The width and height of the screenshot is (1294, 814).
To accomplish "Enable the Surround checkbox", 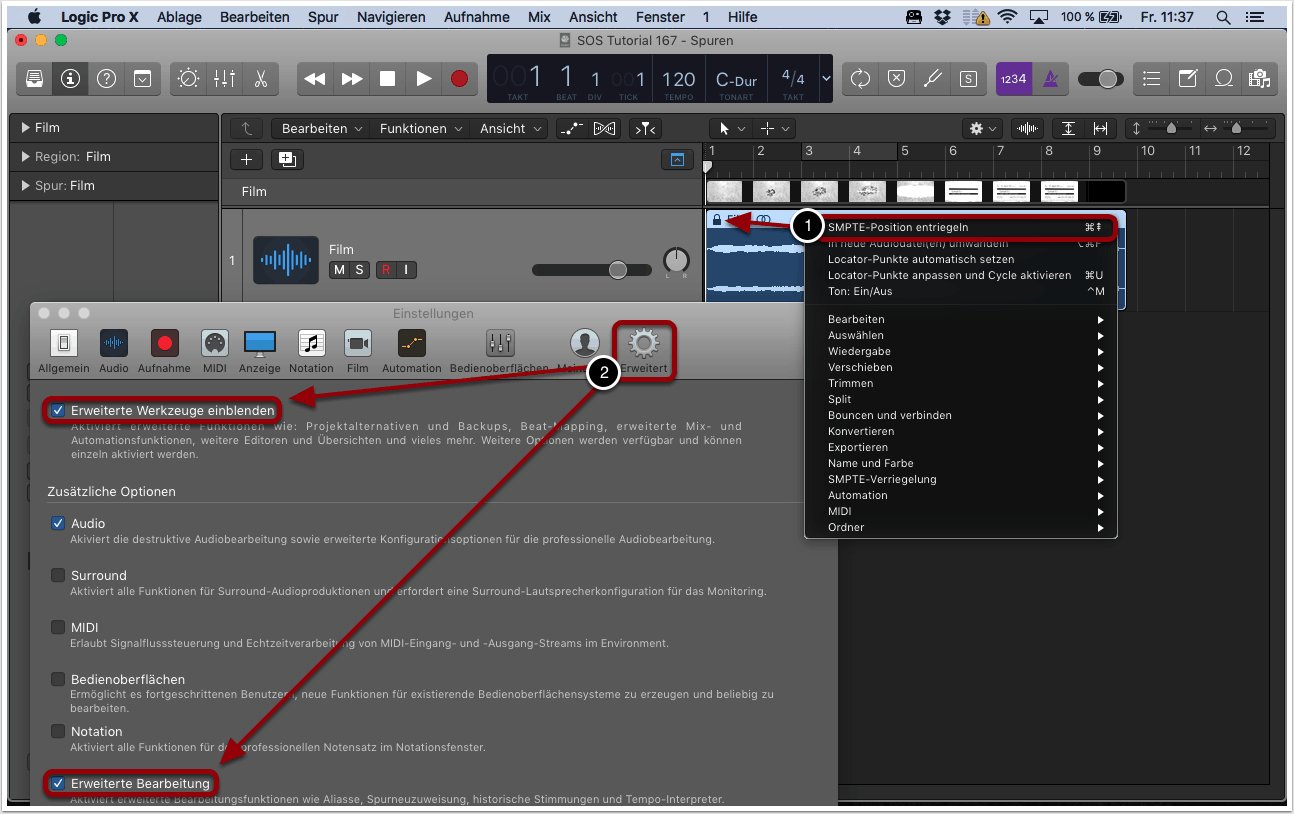I will pos(58,575).
